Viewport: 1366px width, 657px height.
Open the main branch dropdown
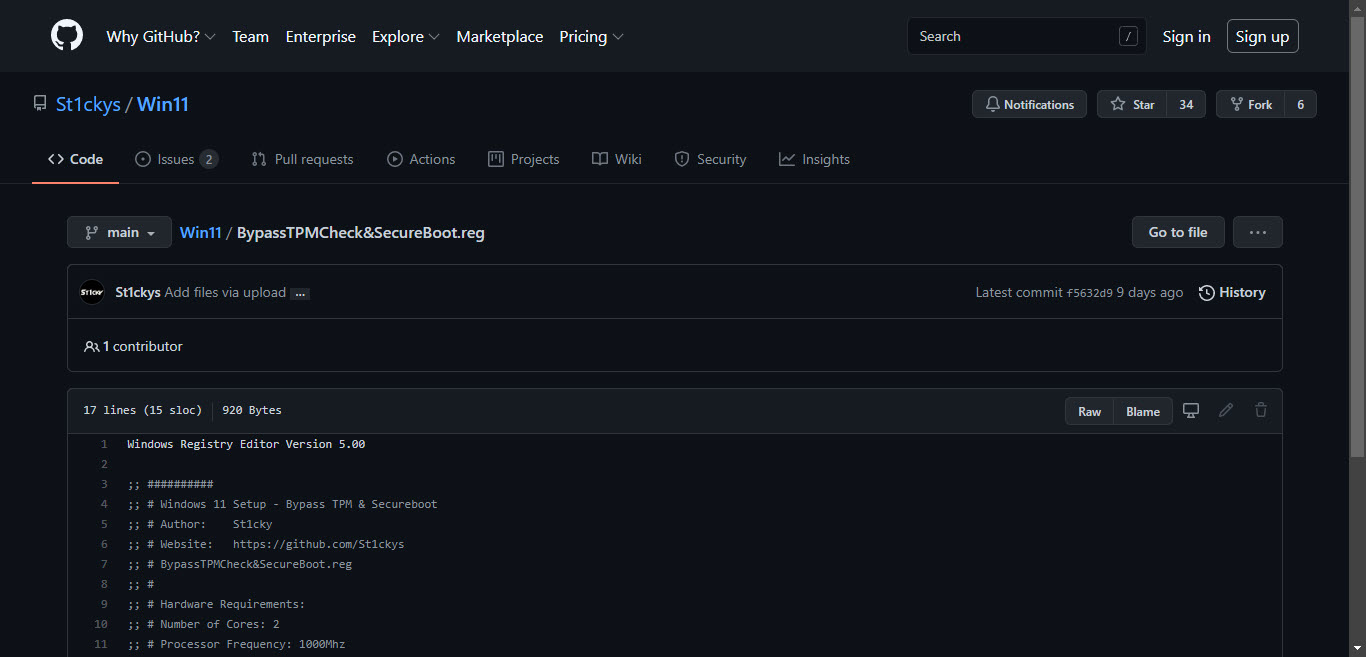pos(119,232)
